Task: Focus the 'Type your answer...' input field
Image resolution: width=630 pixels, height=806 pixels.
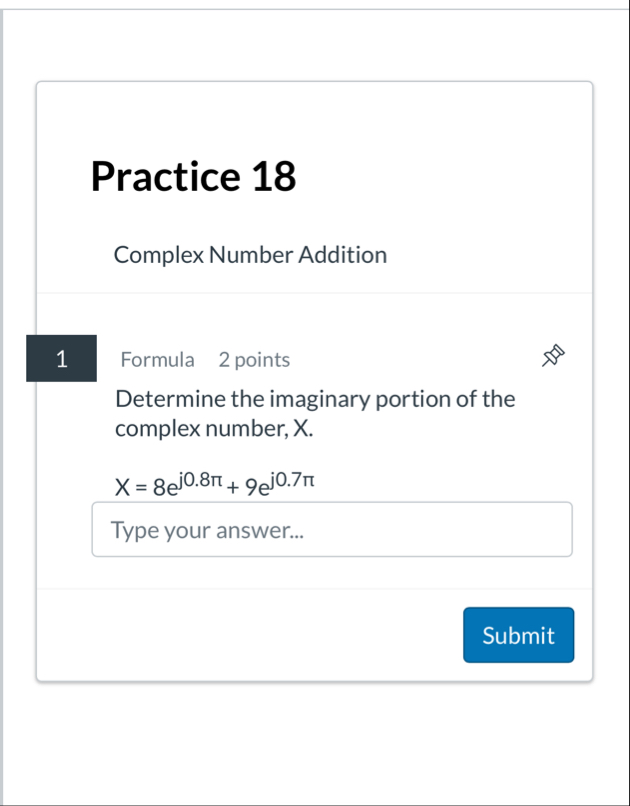Action: pyautogui.click(x=332, y=529)
